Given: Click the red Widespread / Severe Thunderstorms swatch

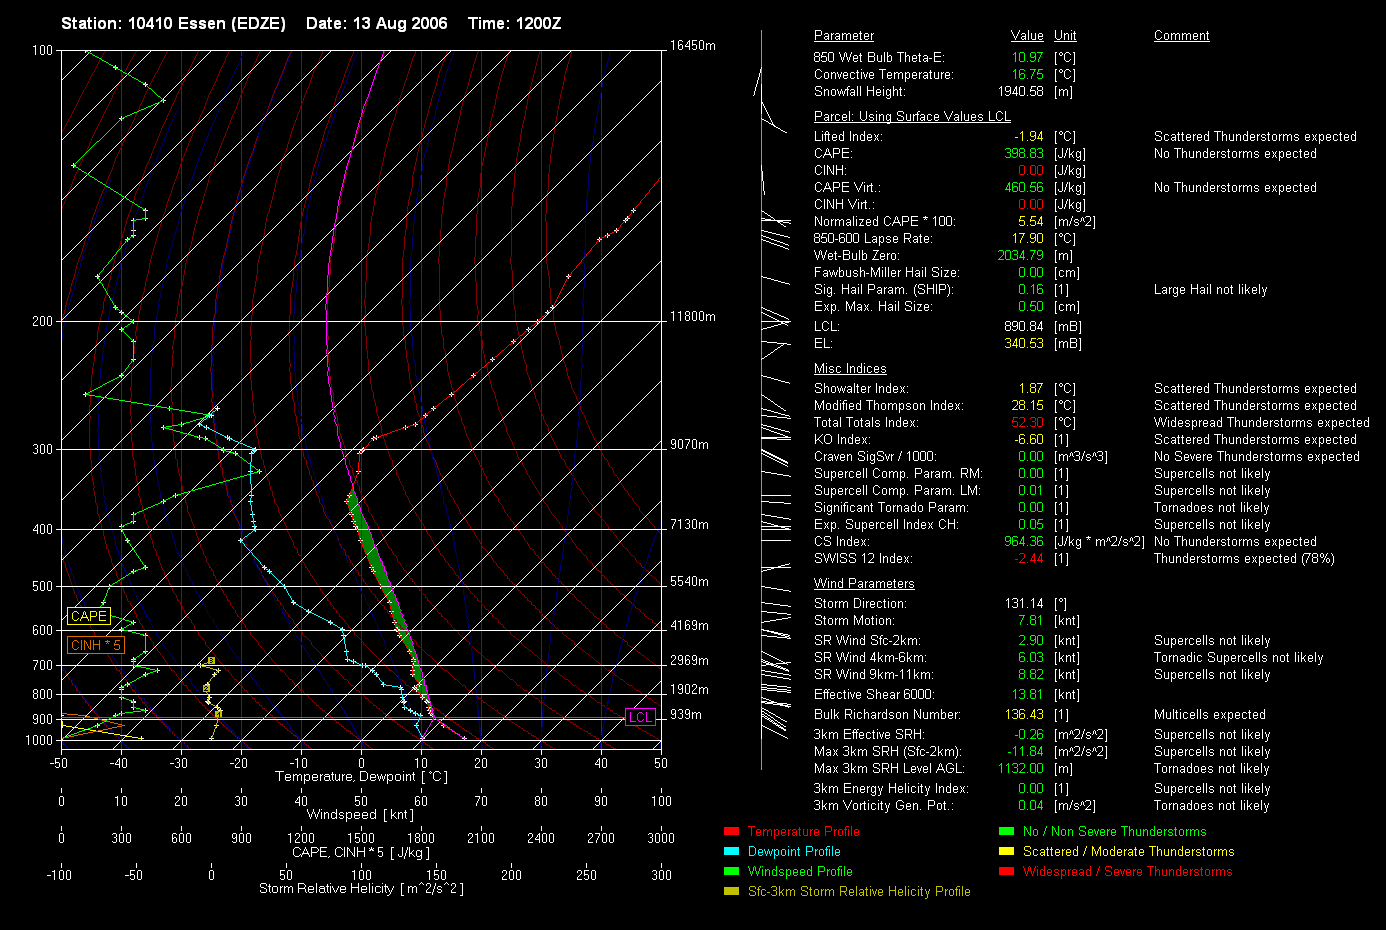Looking at the screenshot, I should pyautogui.click(x=1006, y=872).
